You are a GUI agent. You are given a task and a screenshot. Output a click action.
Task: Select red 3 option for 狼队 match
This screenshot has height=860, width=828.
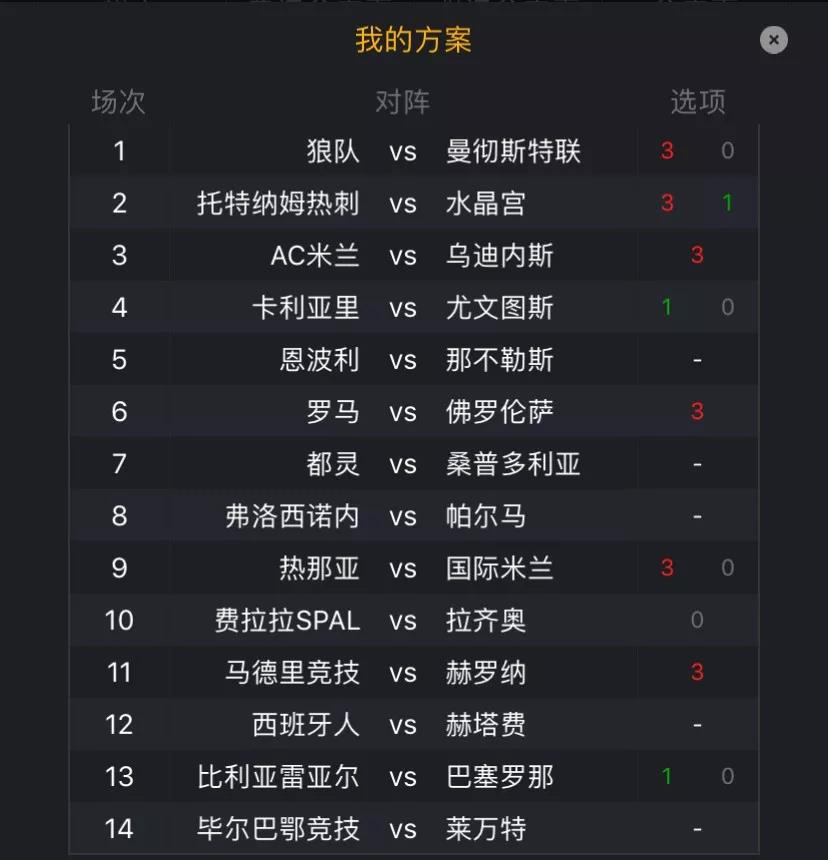point(667,151)
